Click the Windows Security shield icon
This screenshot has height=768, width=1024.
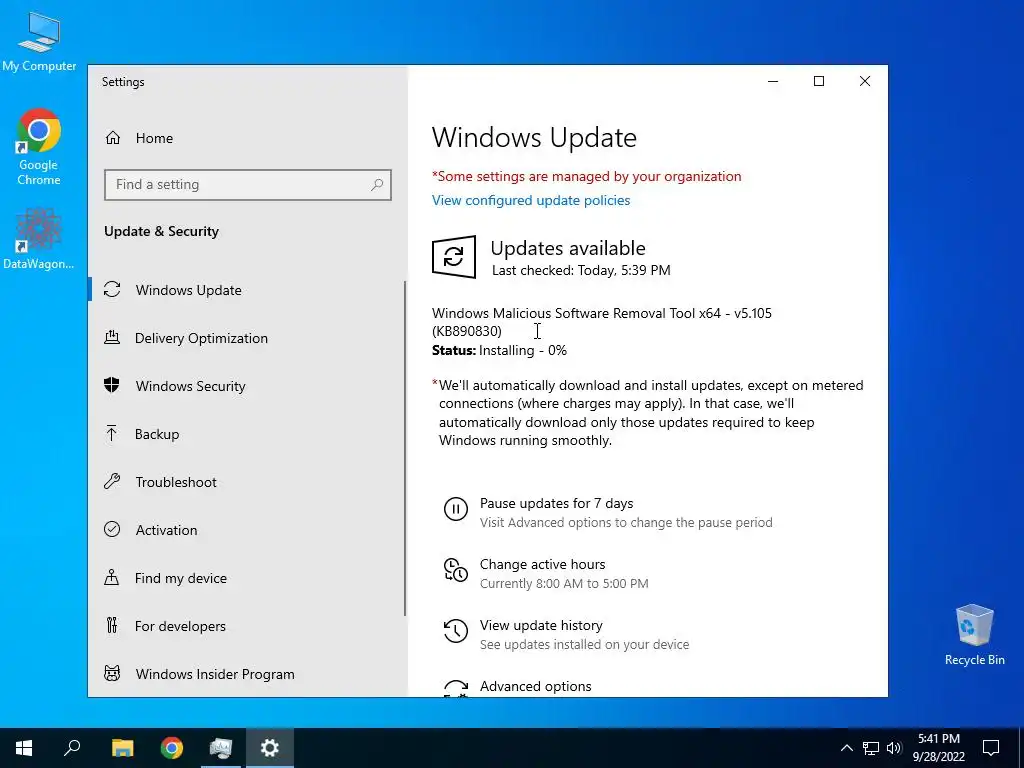[112, 385]
